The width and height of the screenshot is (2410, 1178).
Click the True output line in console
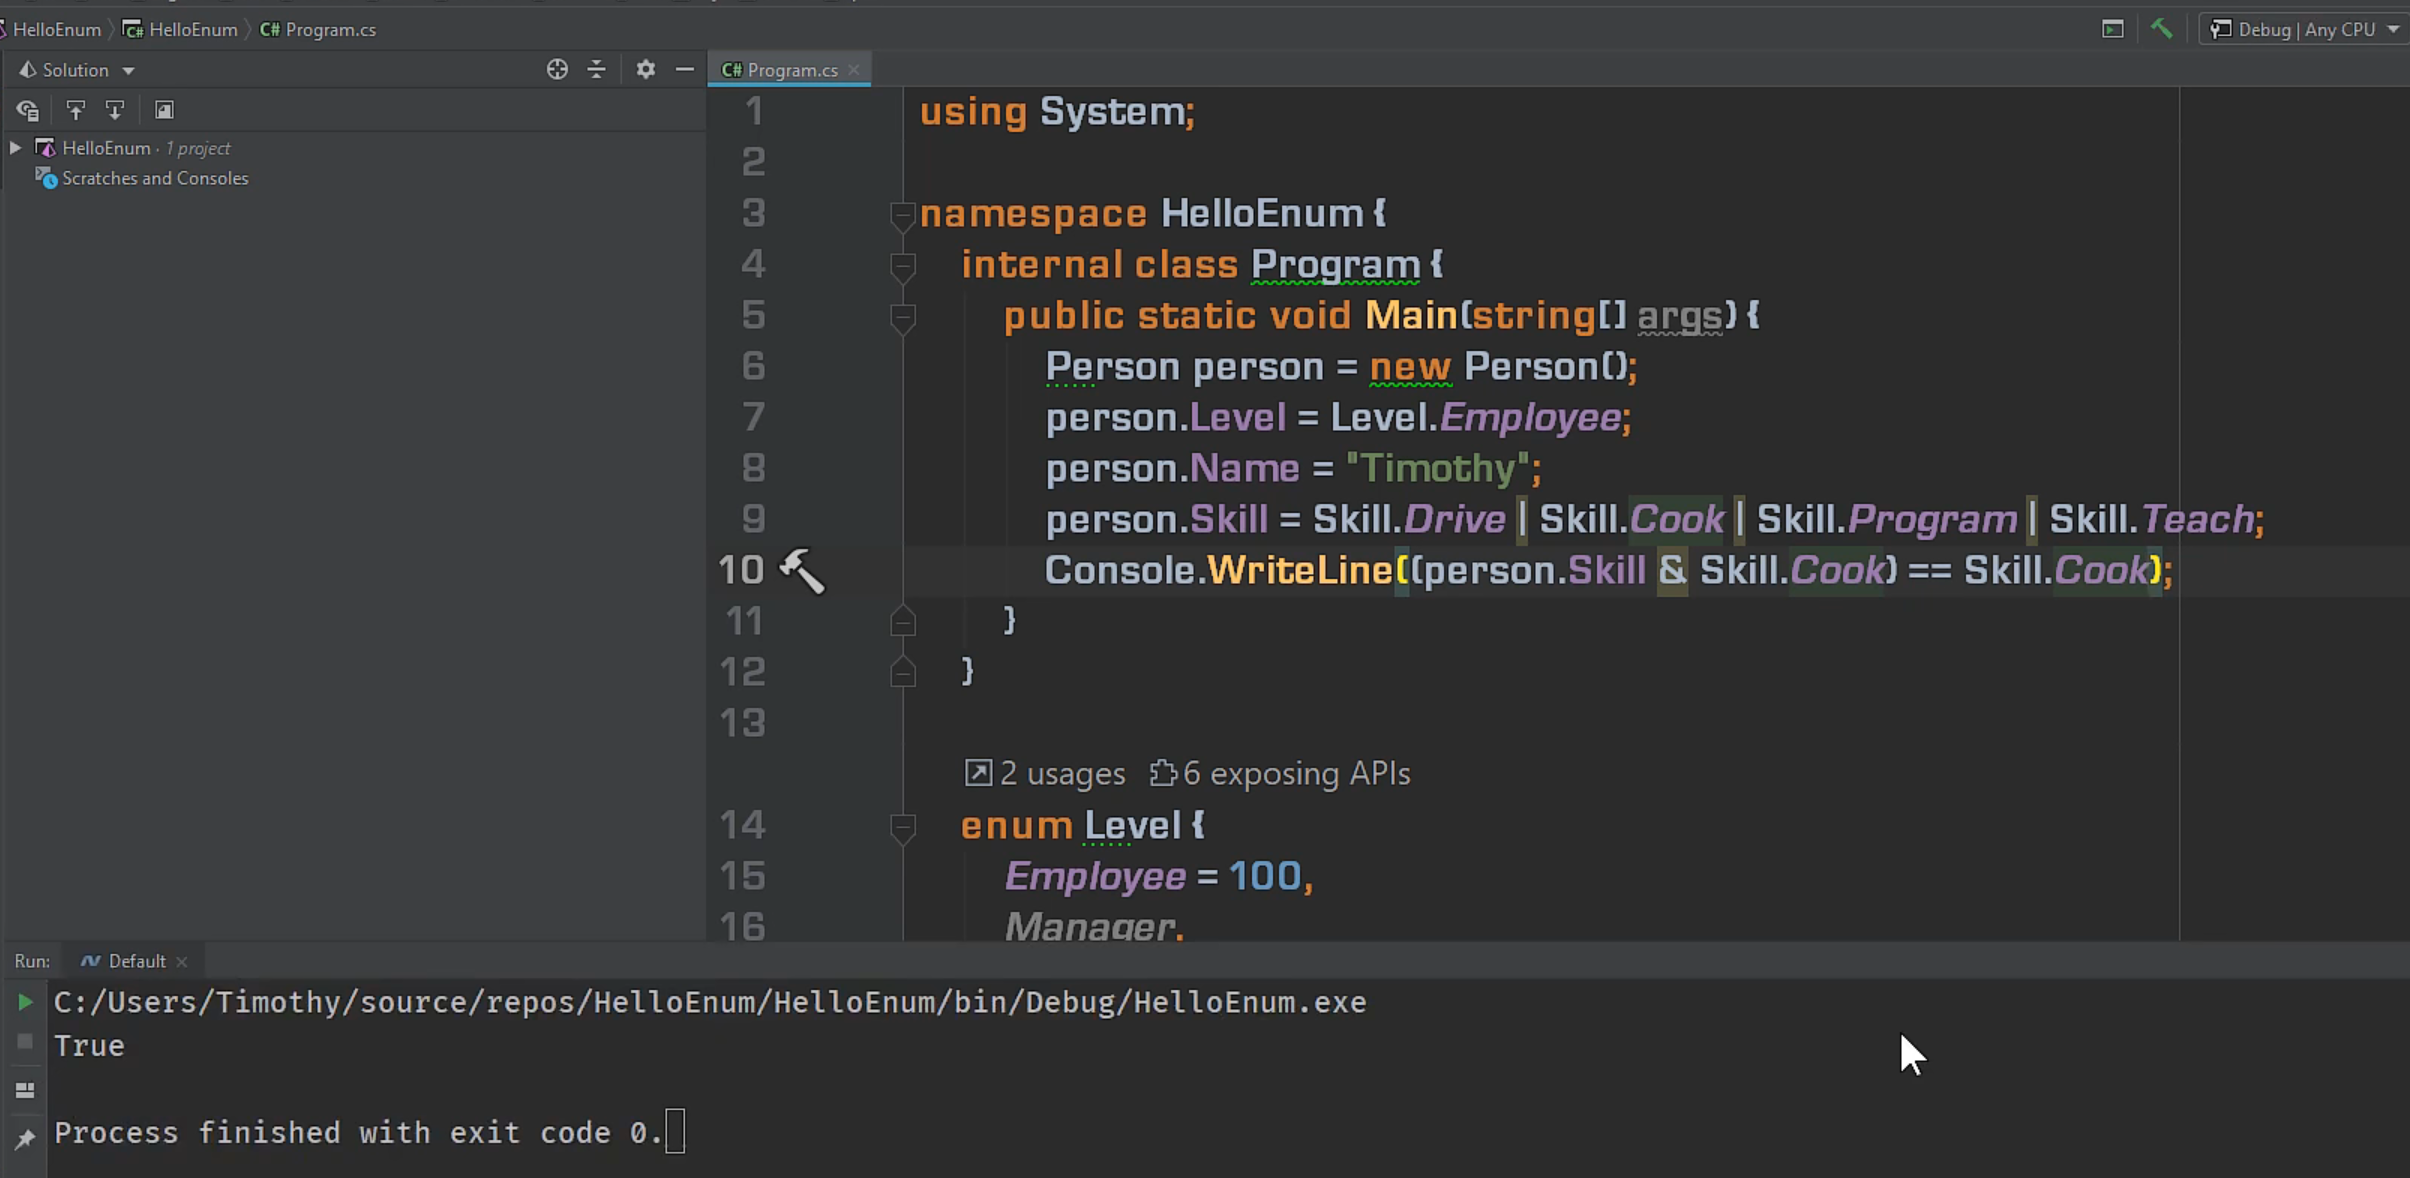click(x=89, y=1046)
